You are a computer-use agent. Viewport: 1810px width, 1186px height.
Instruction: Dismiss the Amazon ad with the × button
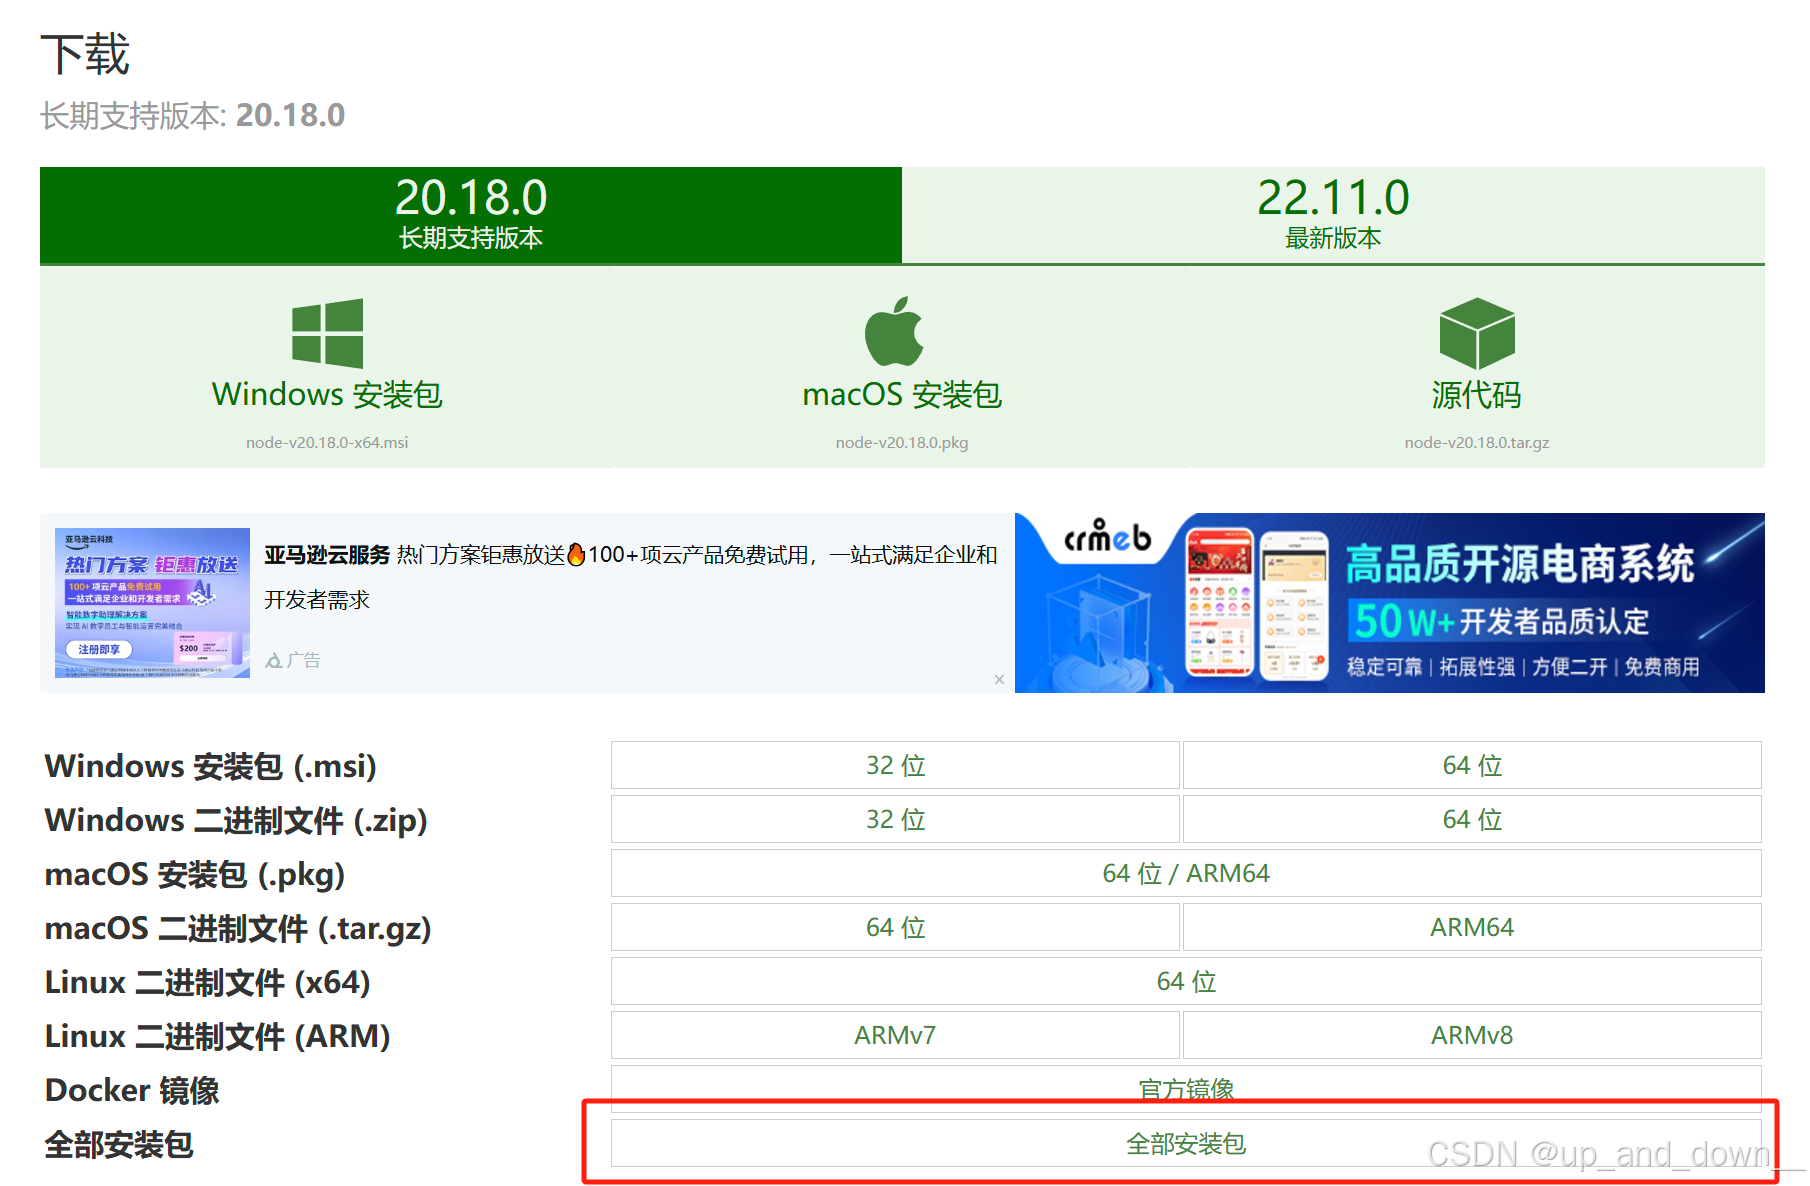pos(999,679)
